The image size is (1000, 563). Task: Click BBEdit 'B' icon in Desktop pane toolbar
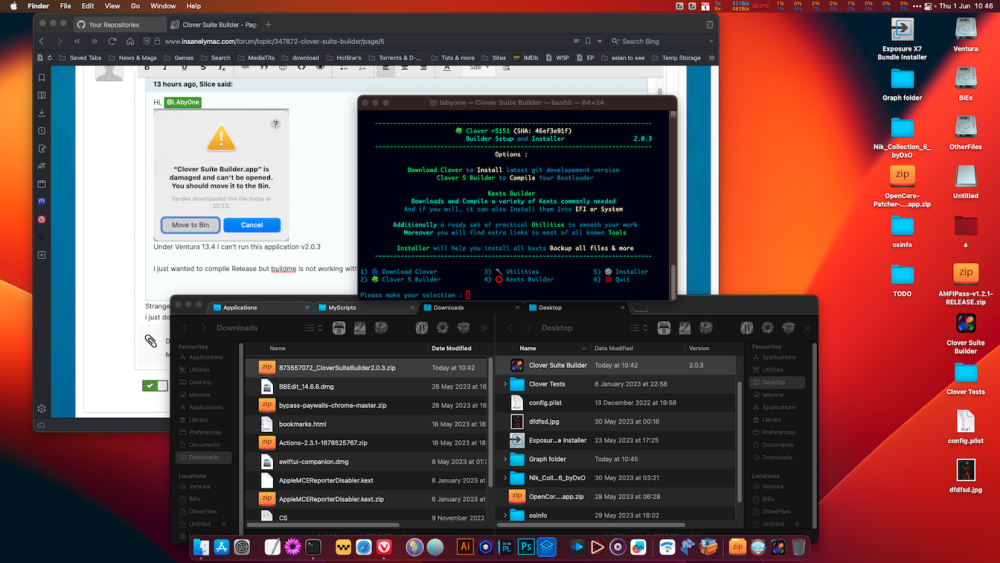coord(746,328)
